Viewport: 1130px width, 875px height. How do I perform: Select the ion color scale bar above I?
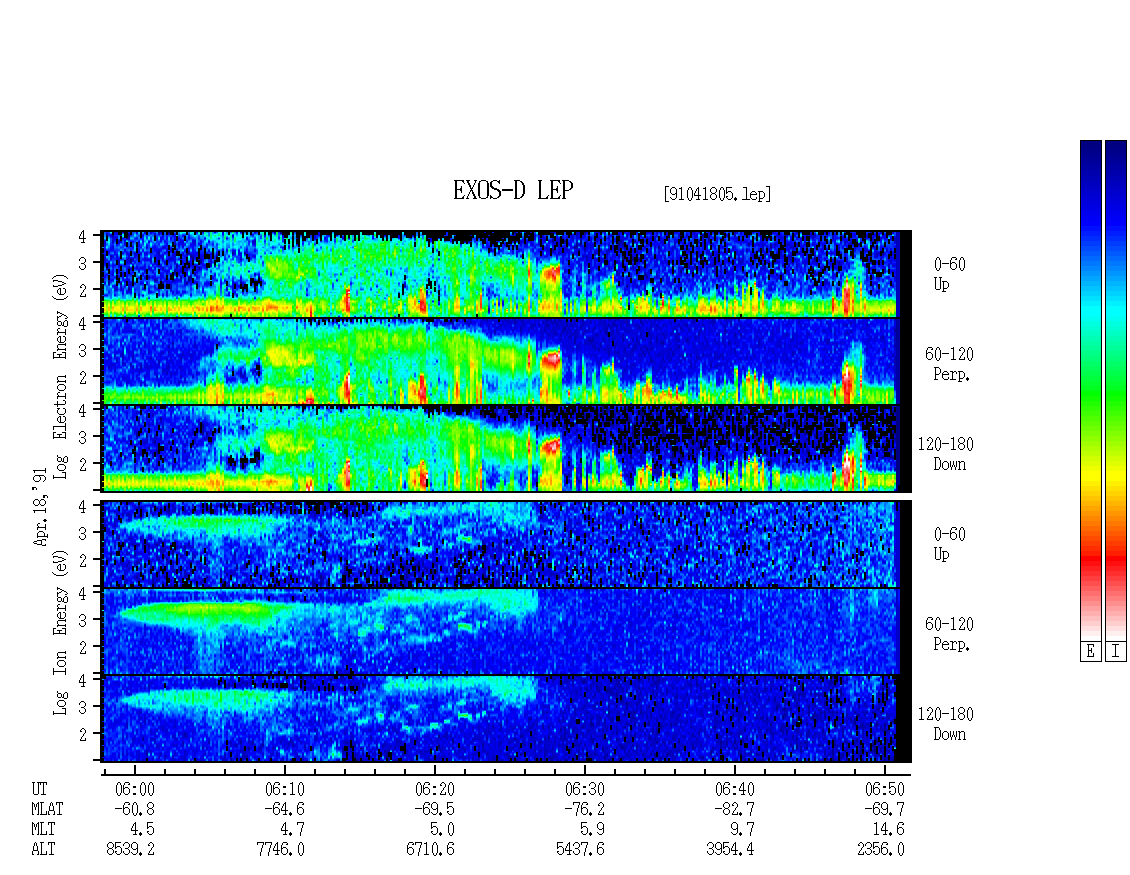[1116, 389]
